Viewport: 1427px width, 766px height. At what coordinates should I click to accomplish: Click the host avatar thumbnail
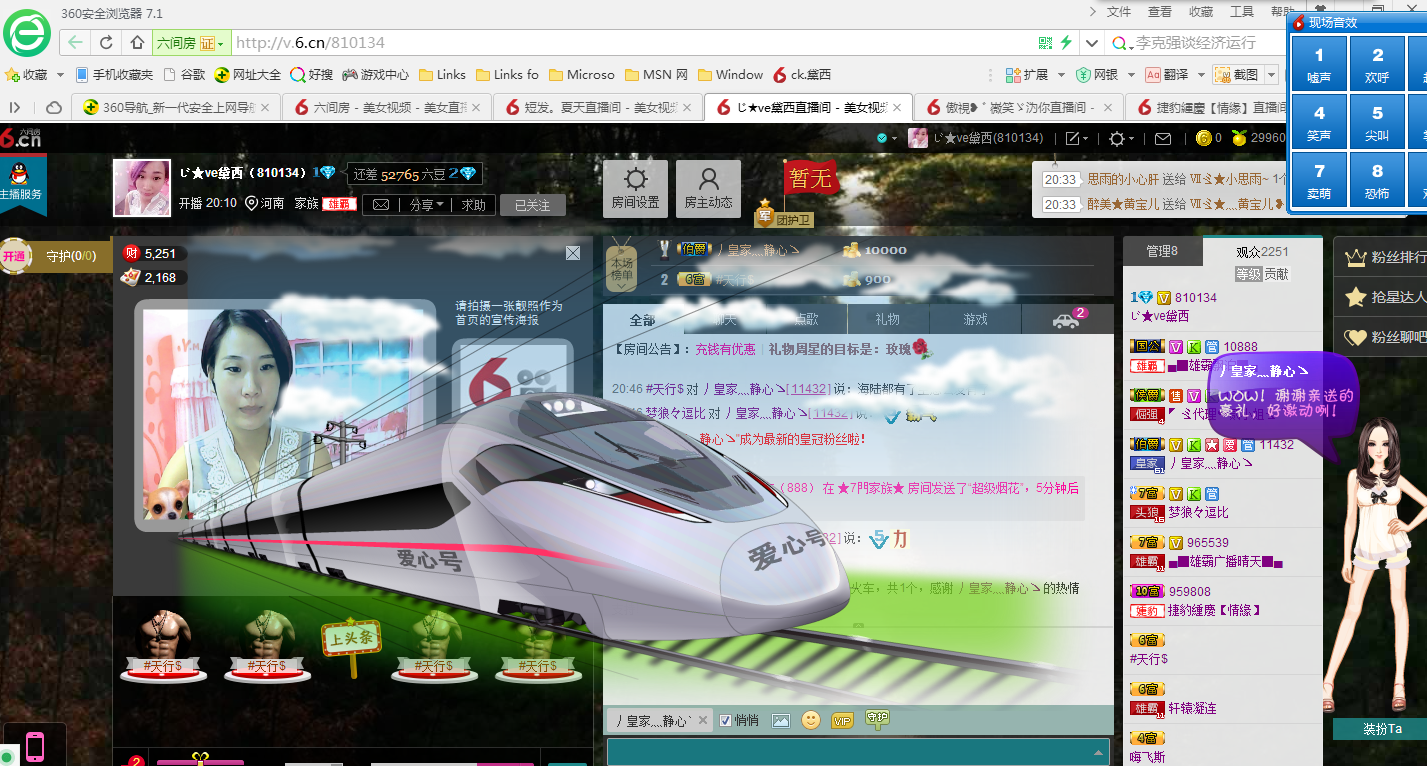click(x=142, y=188)
